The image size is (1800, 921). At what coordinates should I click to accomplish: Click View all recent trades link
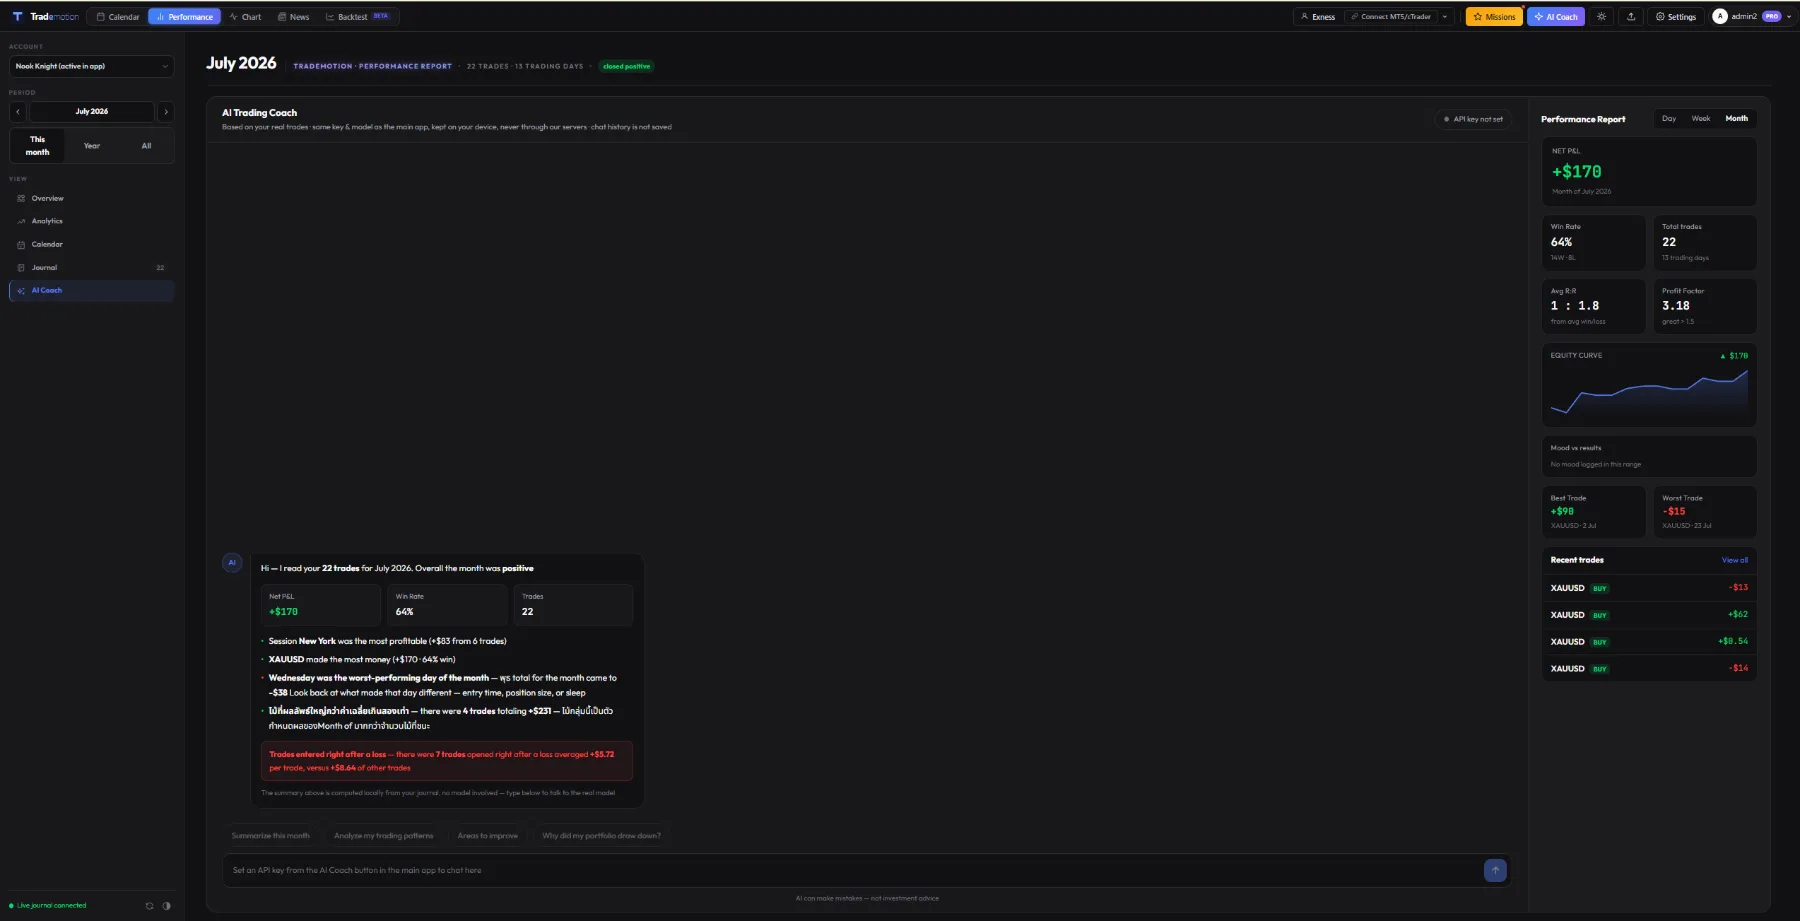(x=1735, y=560)
